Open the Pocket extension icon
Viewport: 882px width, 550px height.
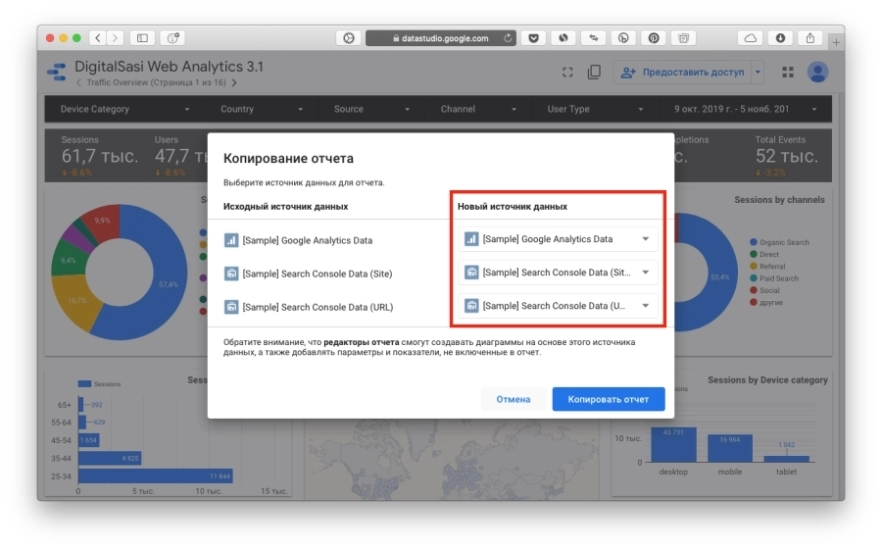point(533,38)
